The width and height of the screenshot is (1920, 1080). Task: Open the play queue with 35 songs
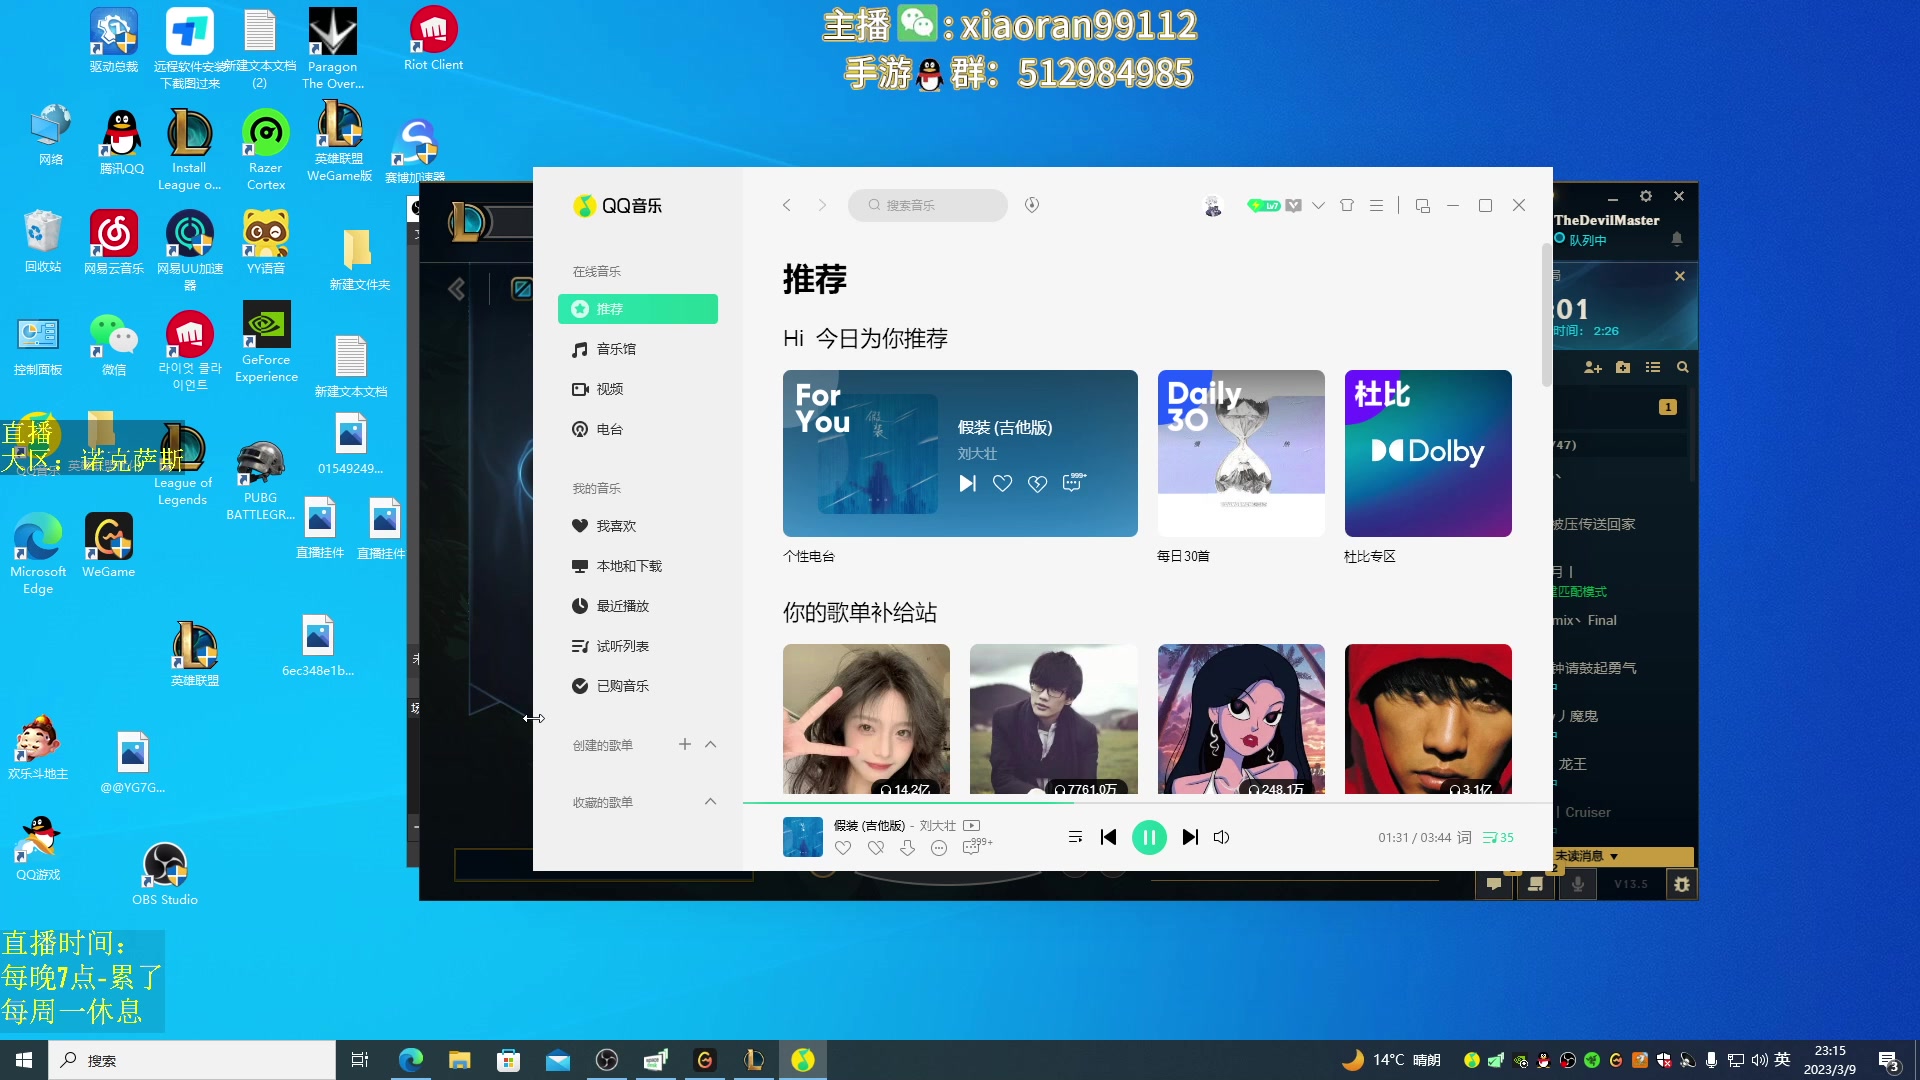coord(1498,837)
